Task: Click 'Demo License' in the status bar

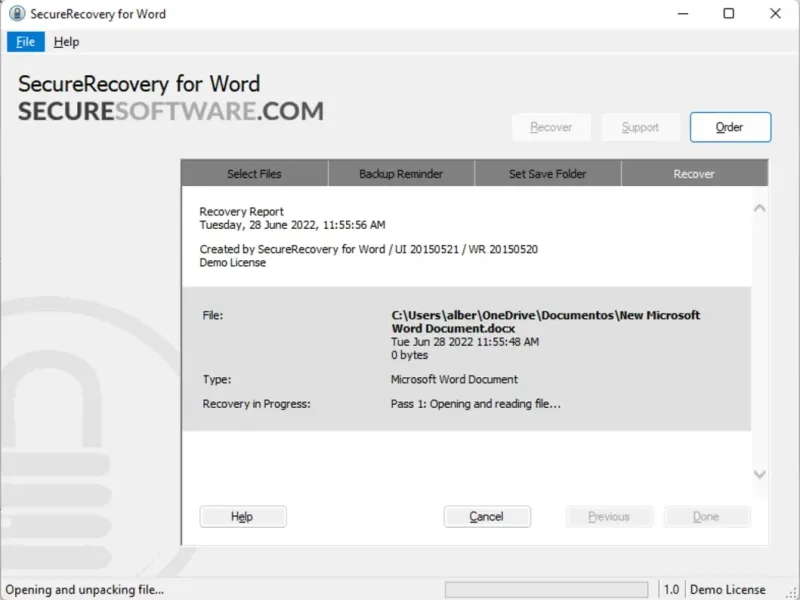Action: tap(728, 590)
